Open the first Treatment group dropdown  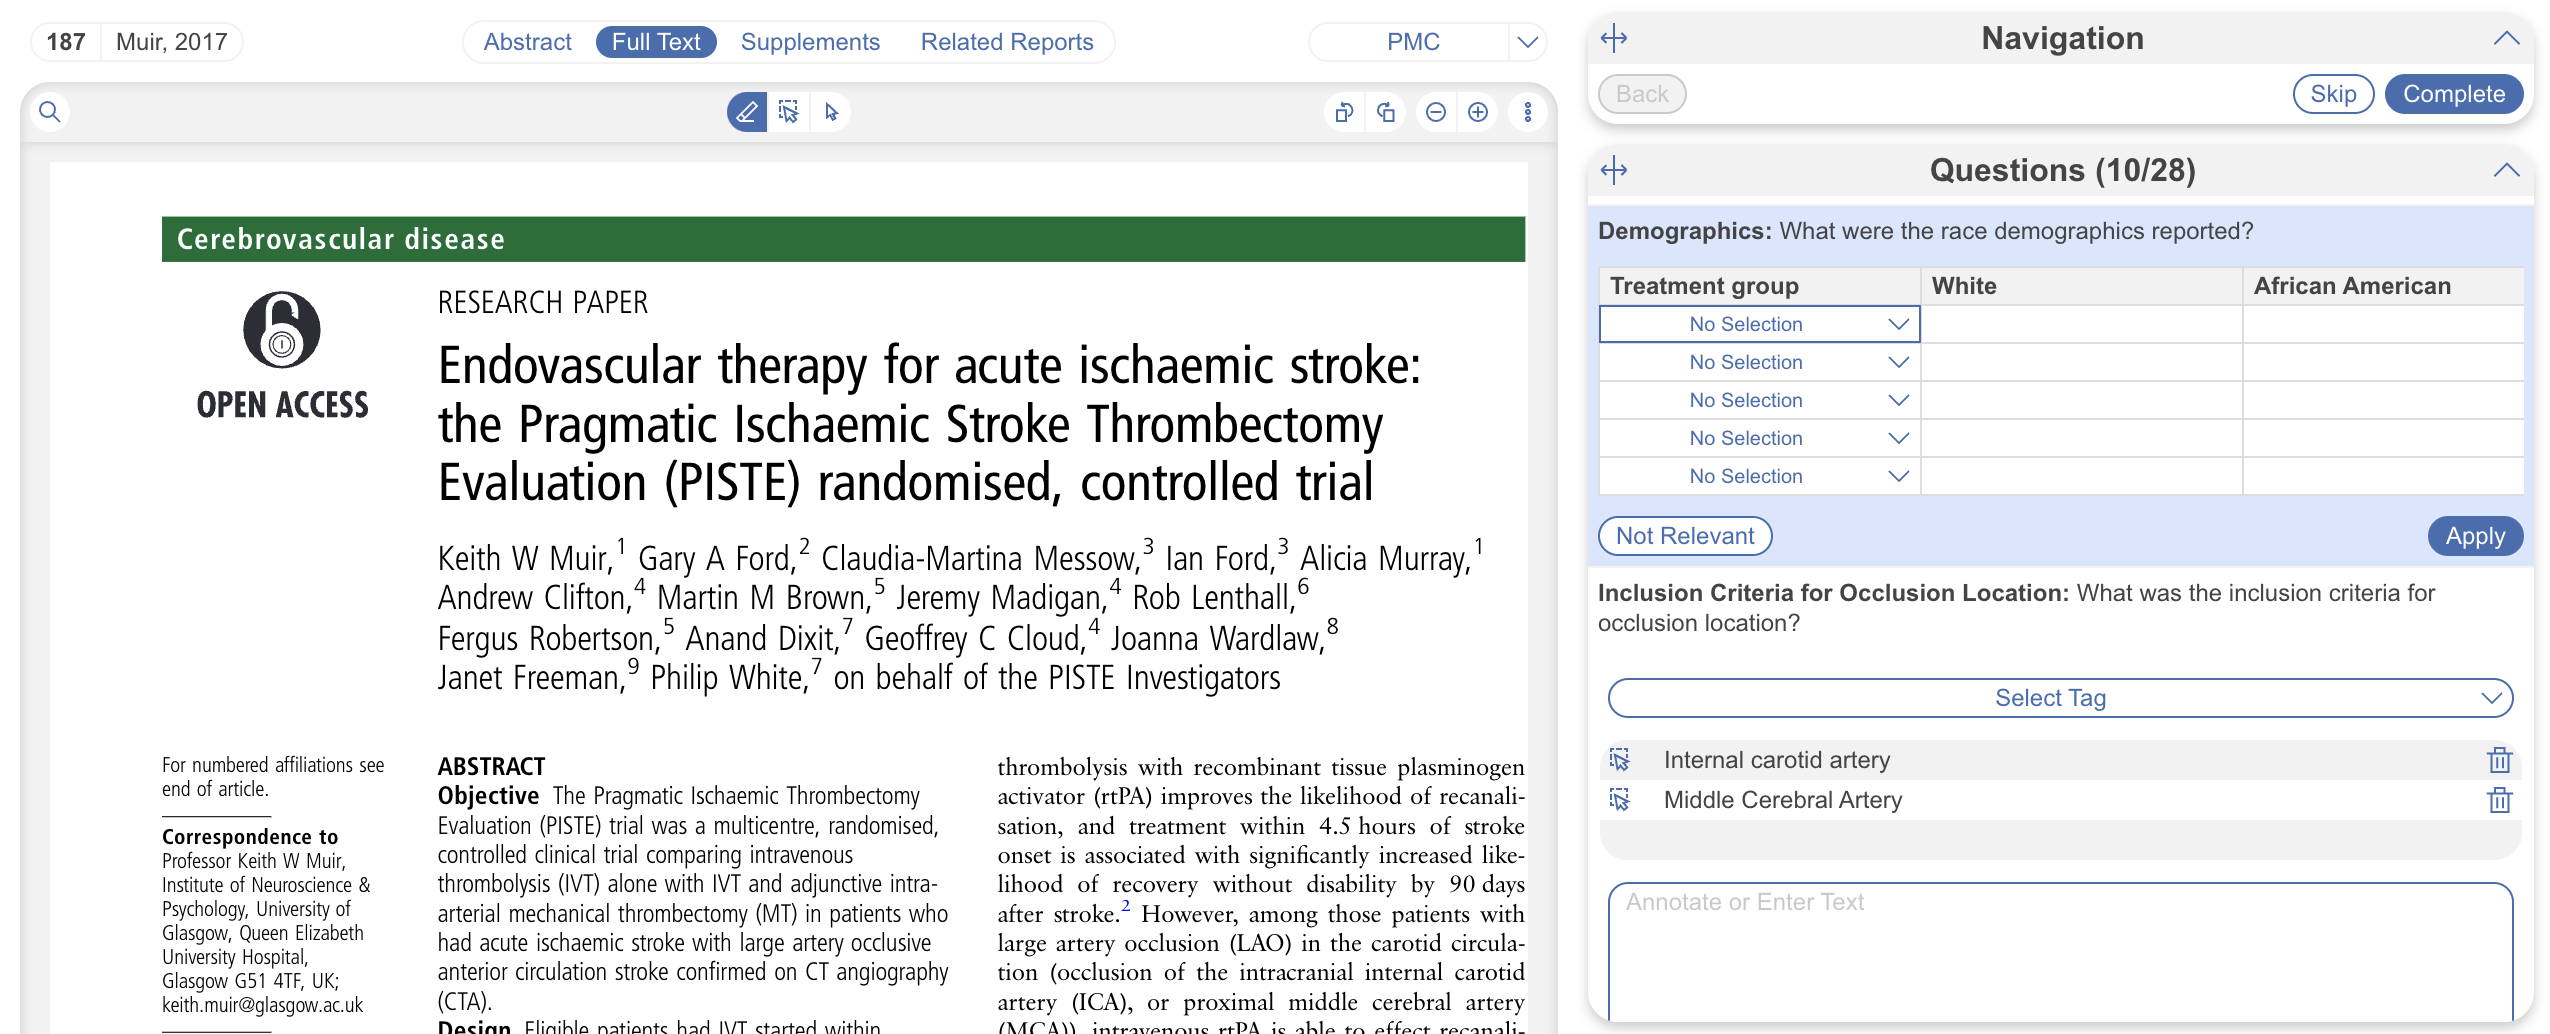click(1759, 324)
